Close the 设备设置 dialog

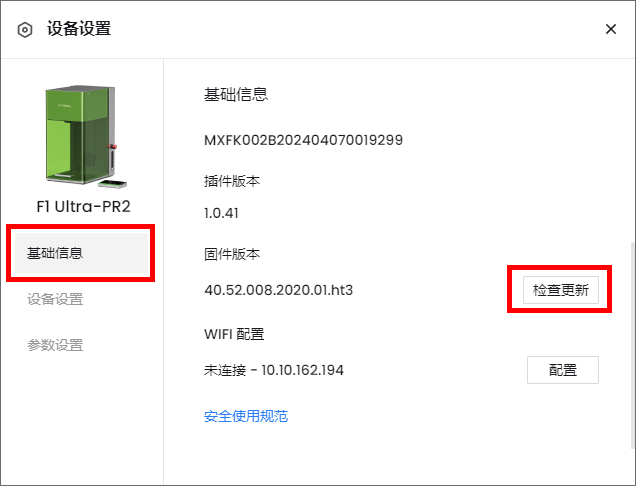(x=610, y=29)
